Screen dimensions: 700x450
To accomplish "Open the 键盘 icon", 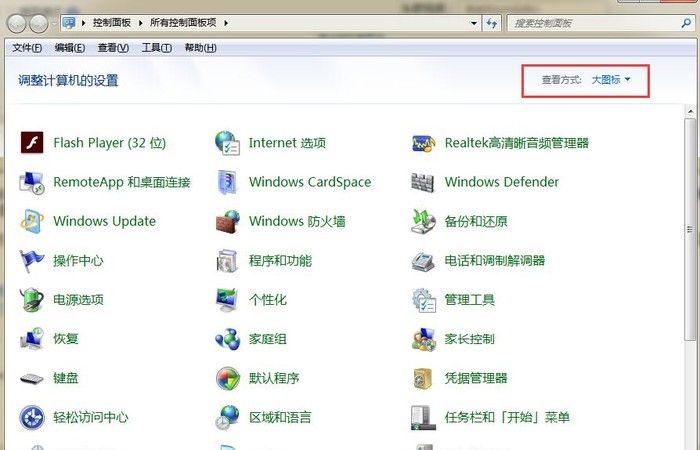I will (x=32, y=379).
